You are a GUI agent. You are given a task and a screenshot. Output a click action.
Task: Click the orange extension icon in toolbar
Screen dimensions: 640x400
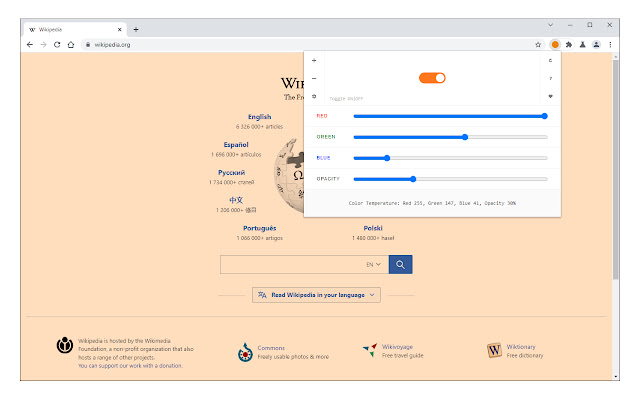coord(555,44)
